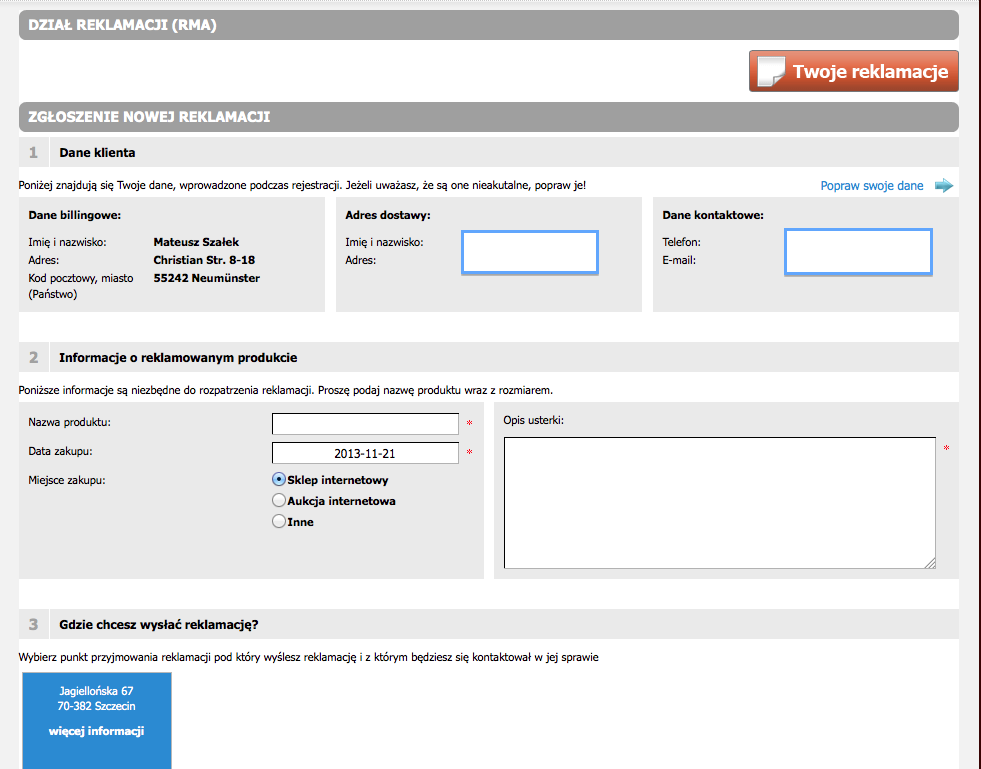Click inside the Opis usterki text area
Viewport: 981px width, 769px height.
click(x=719, y=503)
